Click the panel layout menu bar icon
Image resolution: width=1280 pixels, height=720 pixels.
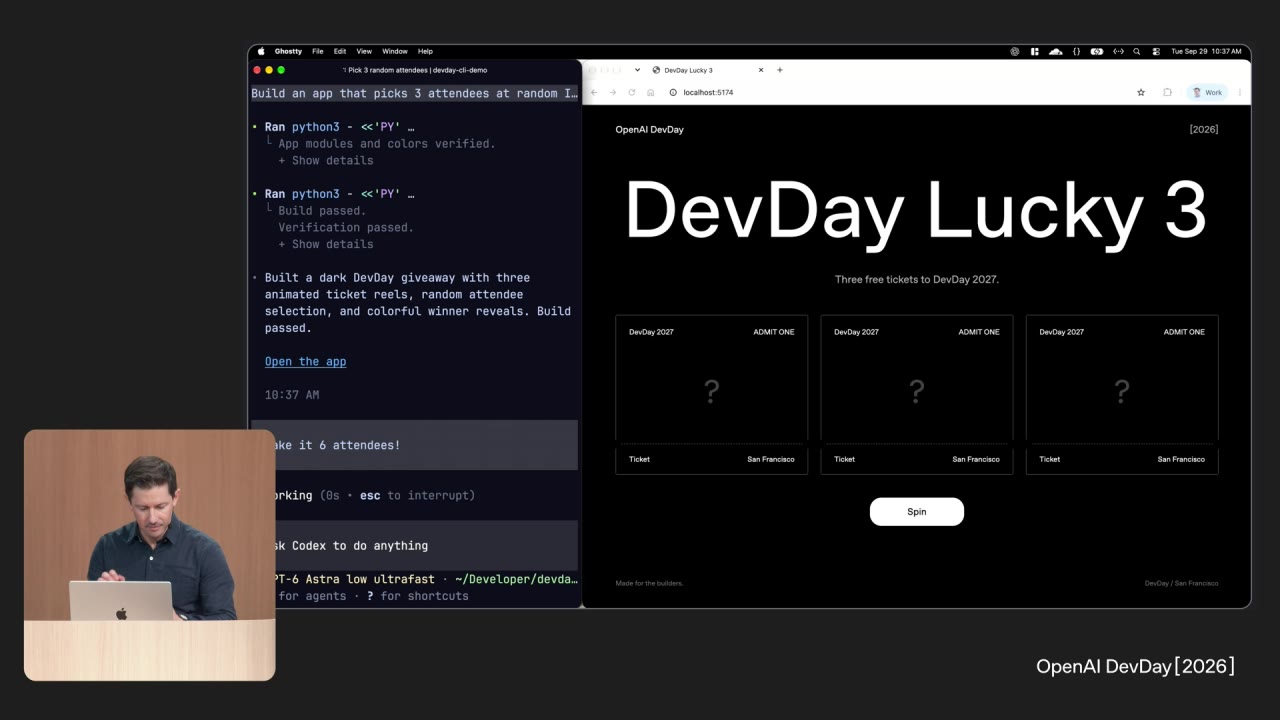1035,51
